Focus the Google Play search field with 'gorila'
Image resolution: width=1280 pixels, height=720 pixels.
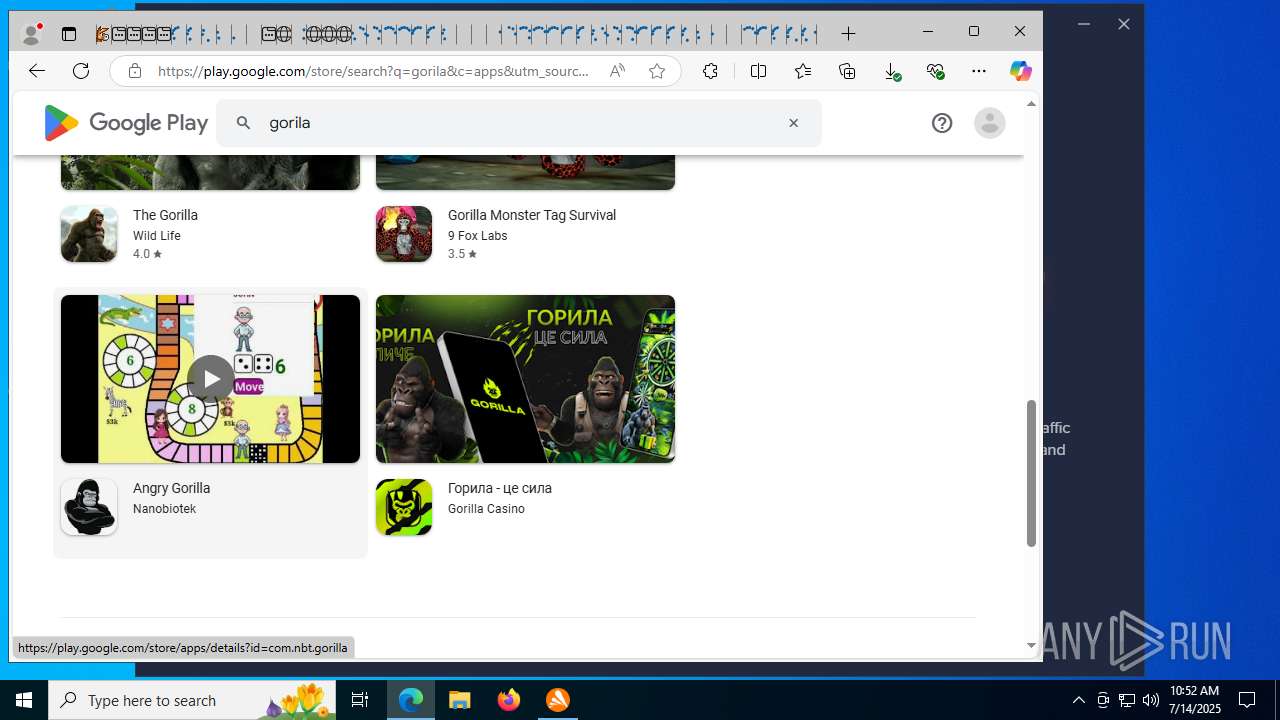click(520, 123)
